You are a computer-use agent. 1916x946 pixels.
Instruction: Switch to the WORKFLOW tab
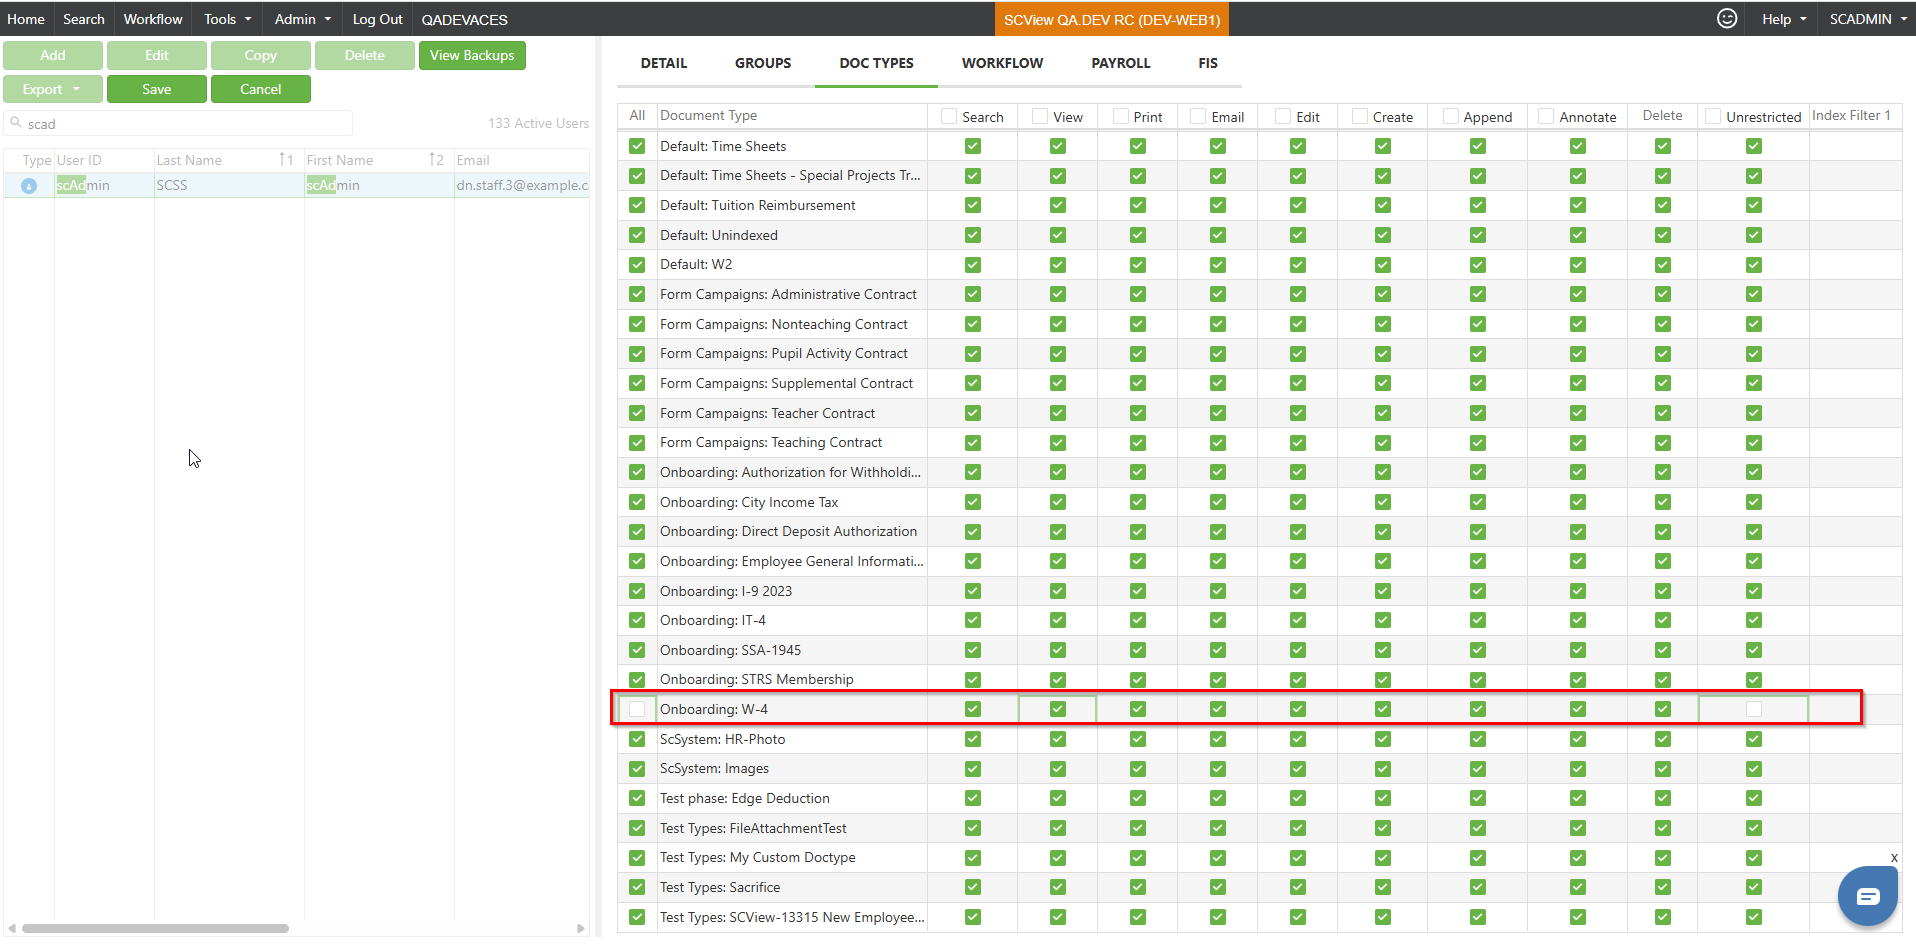click(x=1002, y=63)
